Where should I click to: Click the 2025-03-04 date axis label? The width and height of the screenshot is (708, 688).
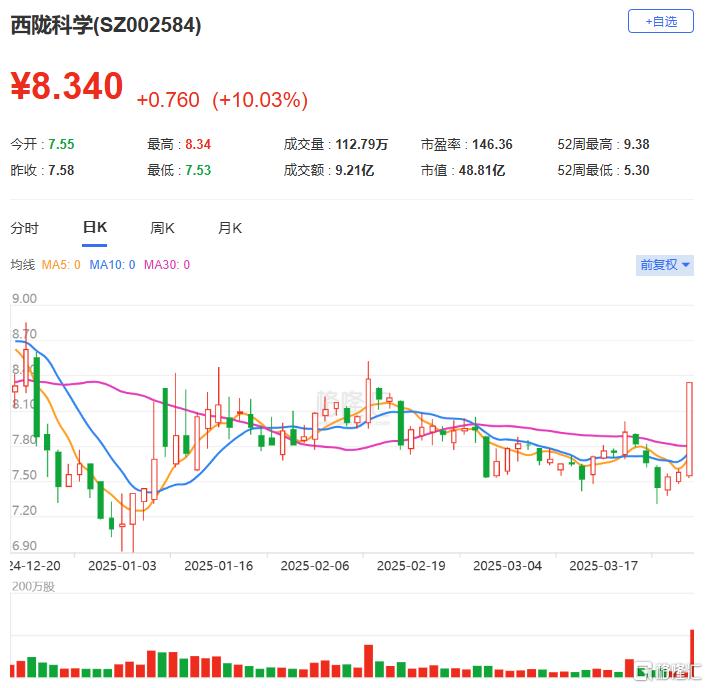click(508, 566)
